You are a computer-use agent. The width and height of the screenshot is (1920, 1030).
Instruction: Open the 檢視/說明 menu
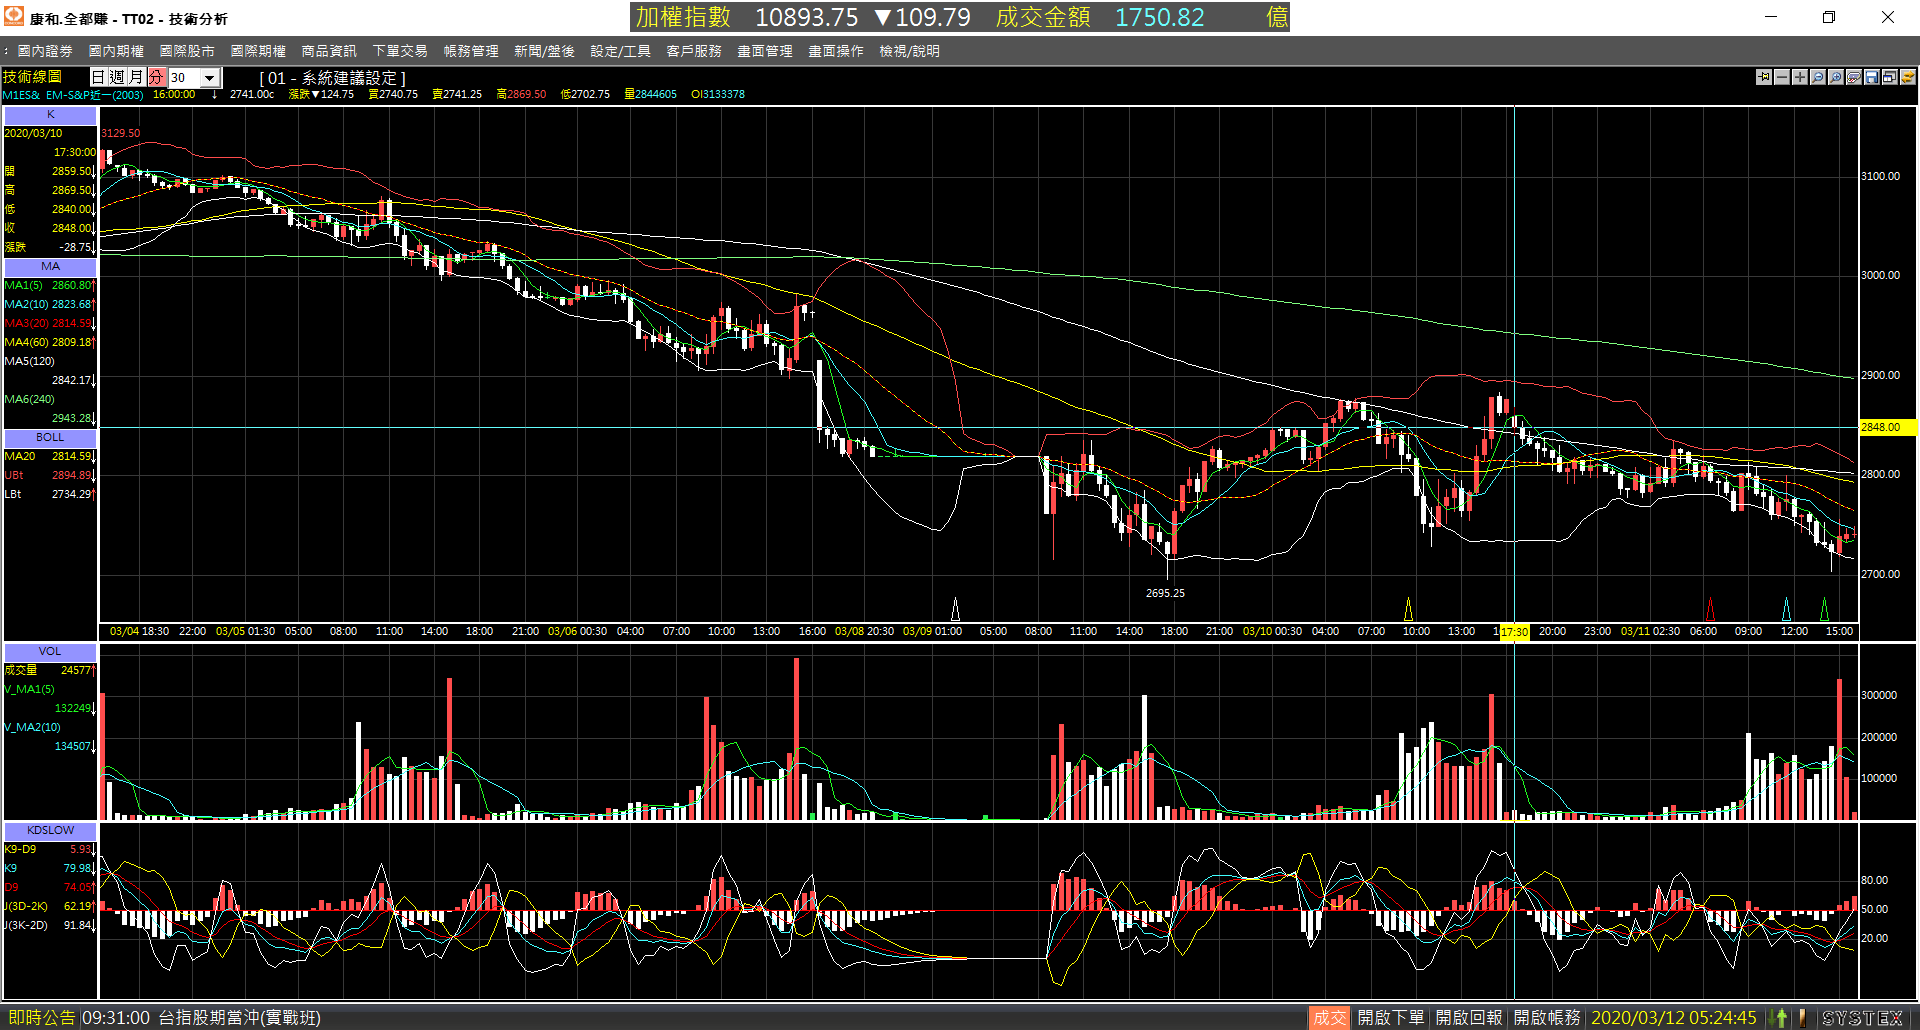pyautogui.click(x=909, y=51)
